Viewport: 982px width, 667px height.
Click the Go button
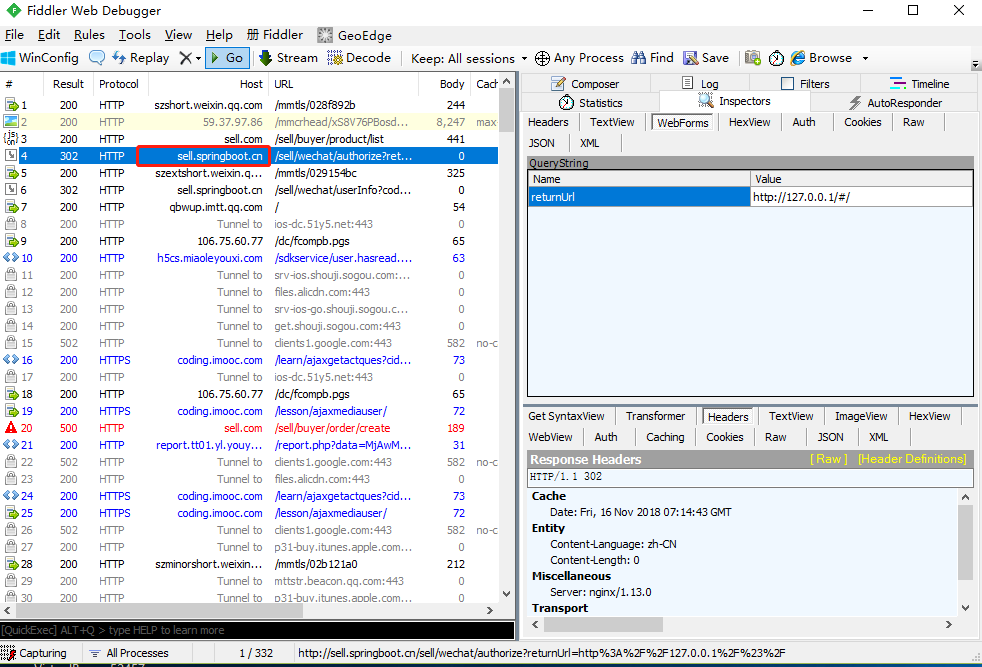pyautogui.click(x=227, y=58)
